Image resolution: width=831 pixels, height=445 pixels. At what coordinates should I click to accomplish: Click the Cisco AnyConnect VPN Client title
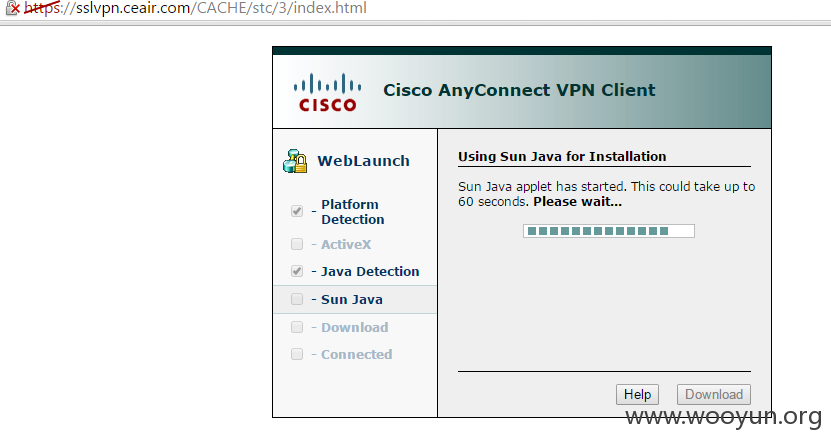(x=519, y=90)
